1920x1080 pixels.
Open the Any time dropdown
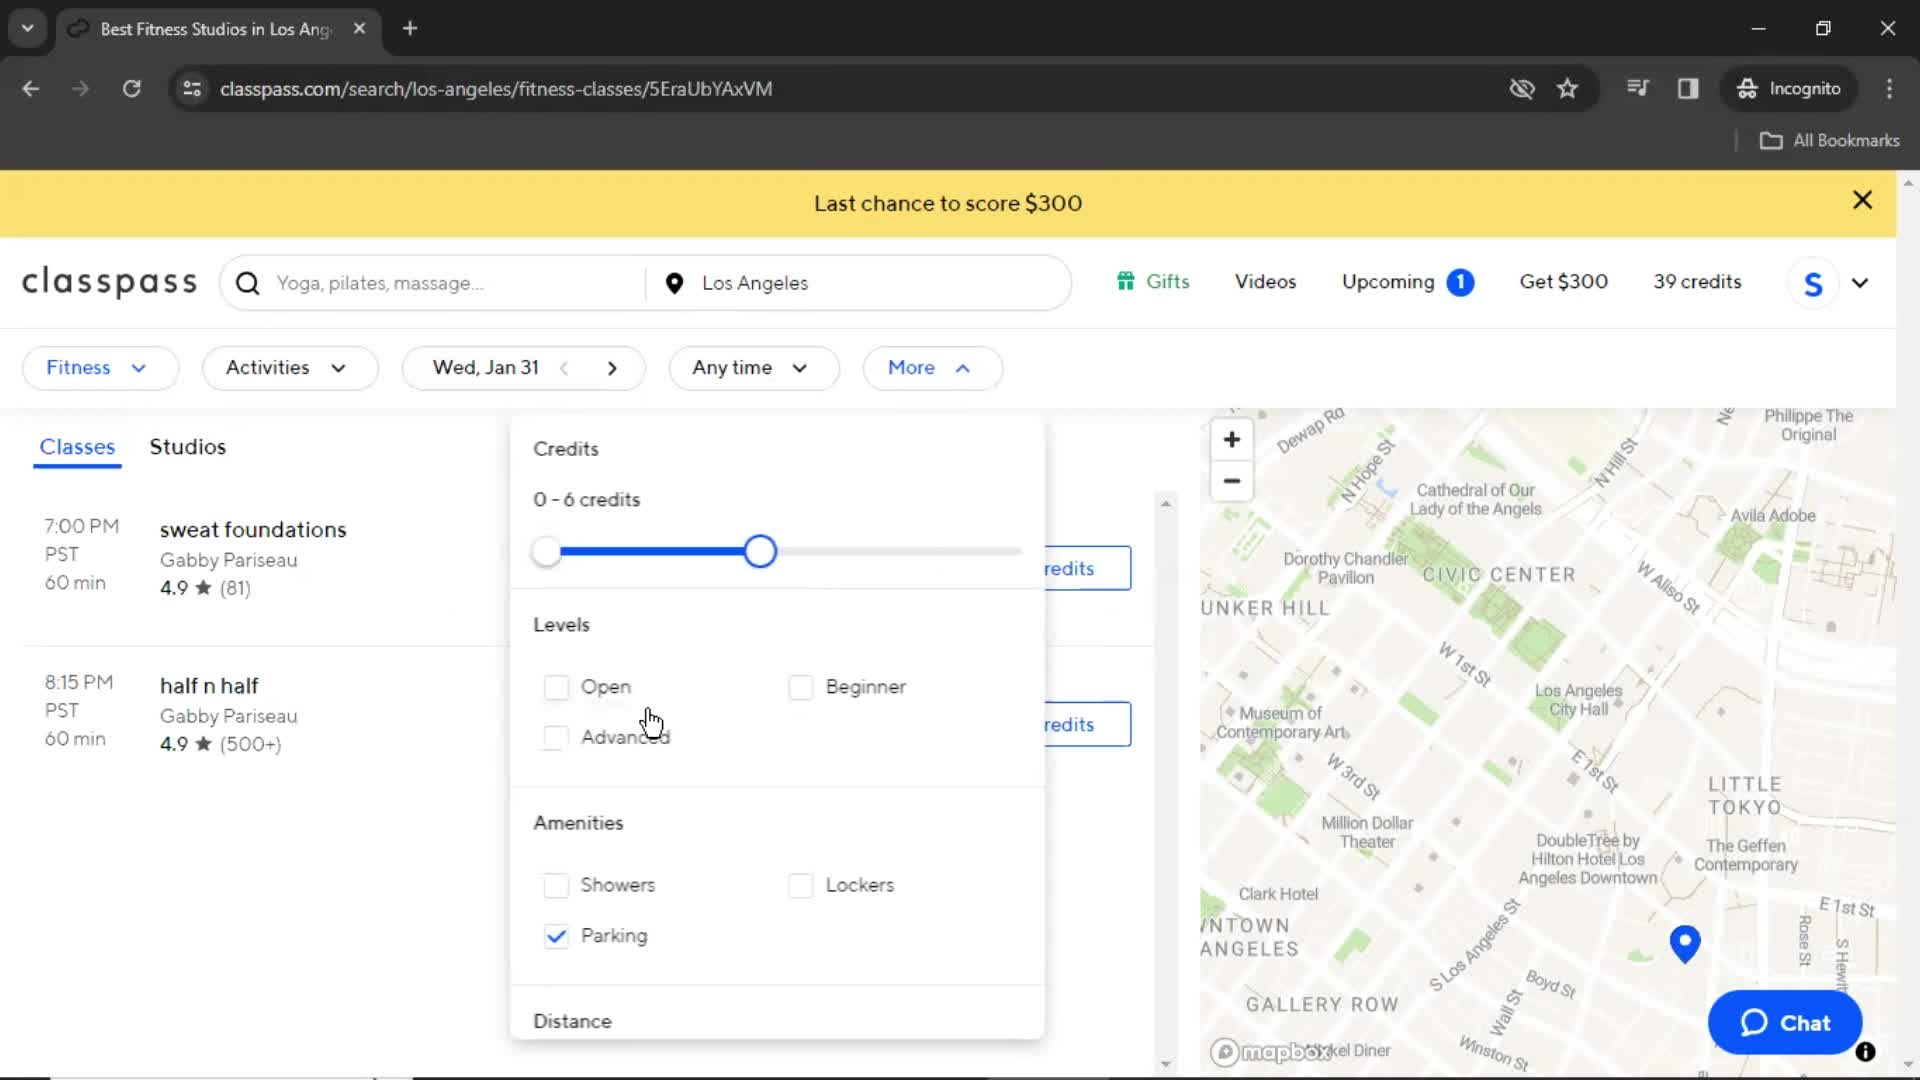(x=754, y=368)
